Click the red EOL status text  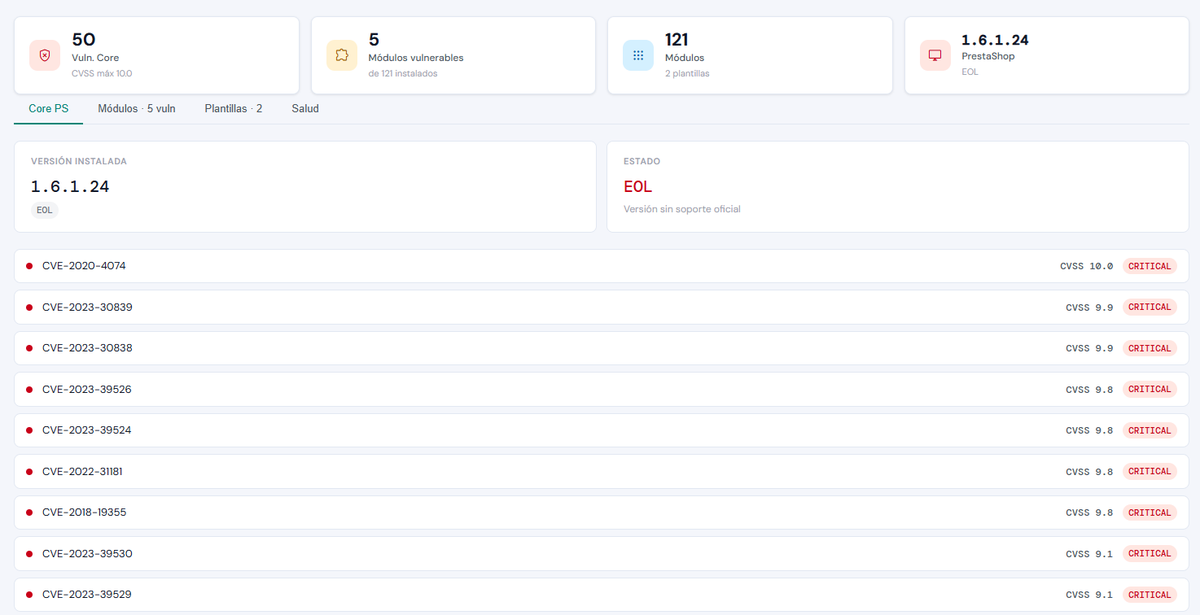pyautogui.click(x=638, y=186)
